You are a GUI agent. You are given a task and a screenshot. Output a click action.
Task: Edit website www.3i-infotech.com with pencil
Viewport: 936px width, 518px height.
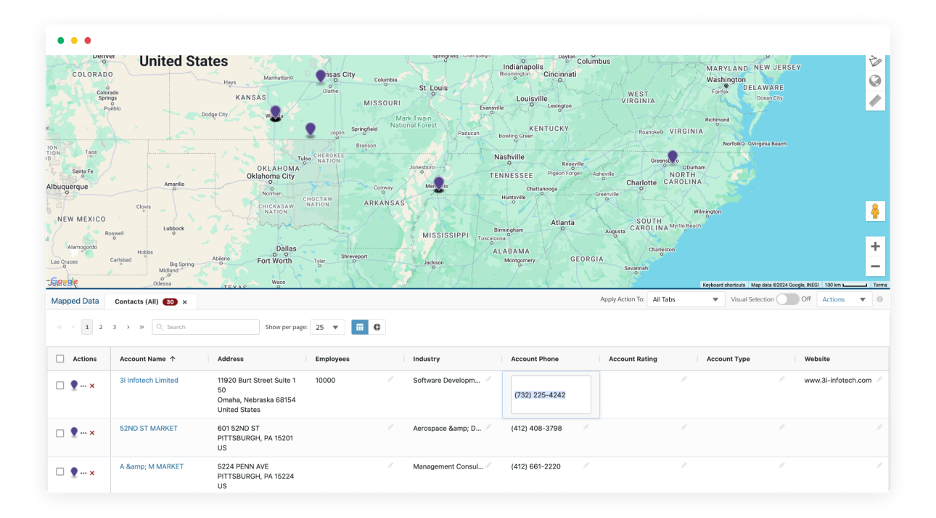pos(879,379)
